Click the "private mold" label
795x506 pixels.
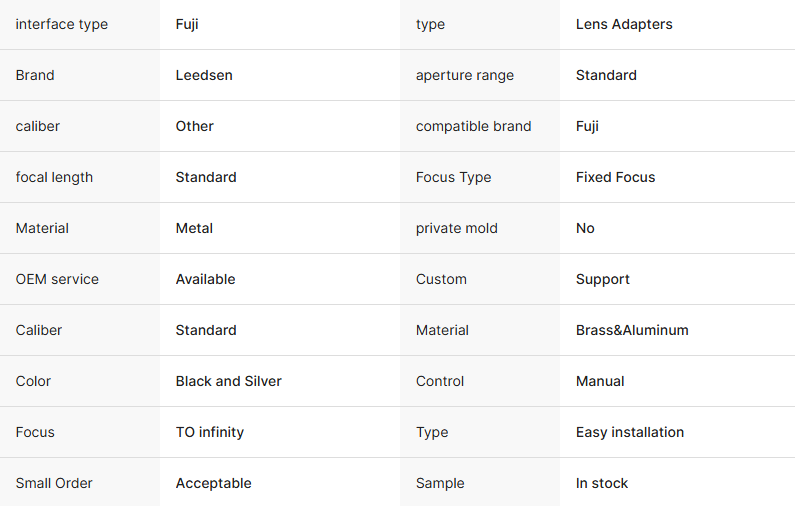point(457,228)
